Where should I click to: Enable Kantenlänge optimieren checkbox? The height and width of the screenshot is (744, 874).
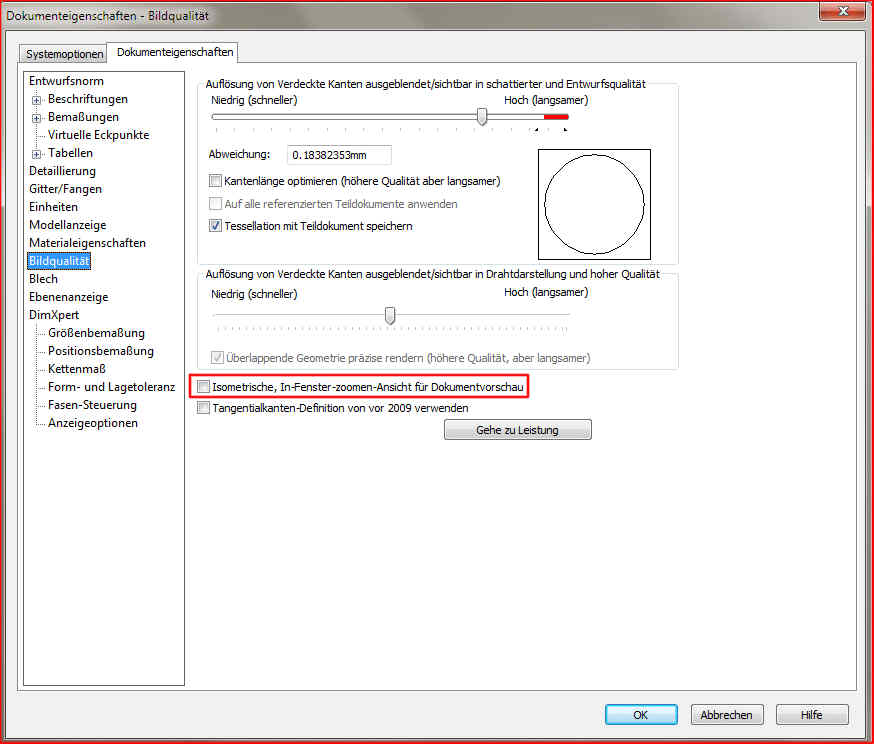pyautogui.click(x=215, y=181)
